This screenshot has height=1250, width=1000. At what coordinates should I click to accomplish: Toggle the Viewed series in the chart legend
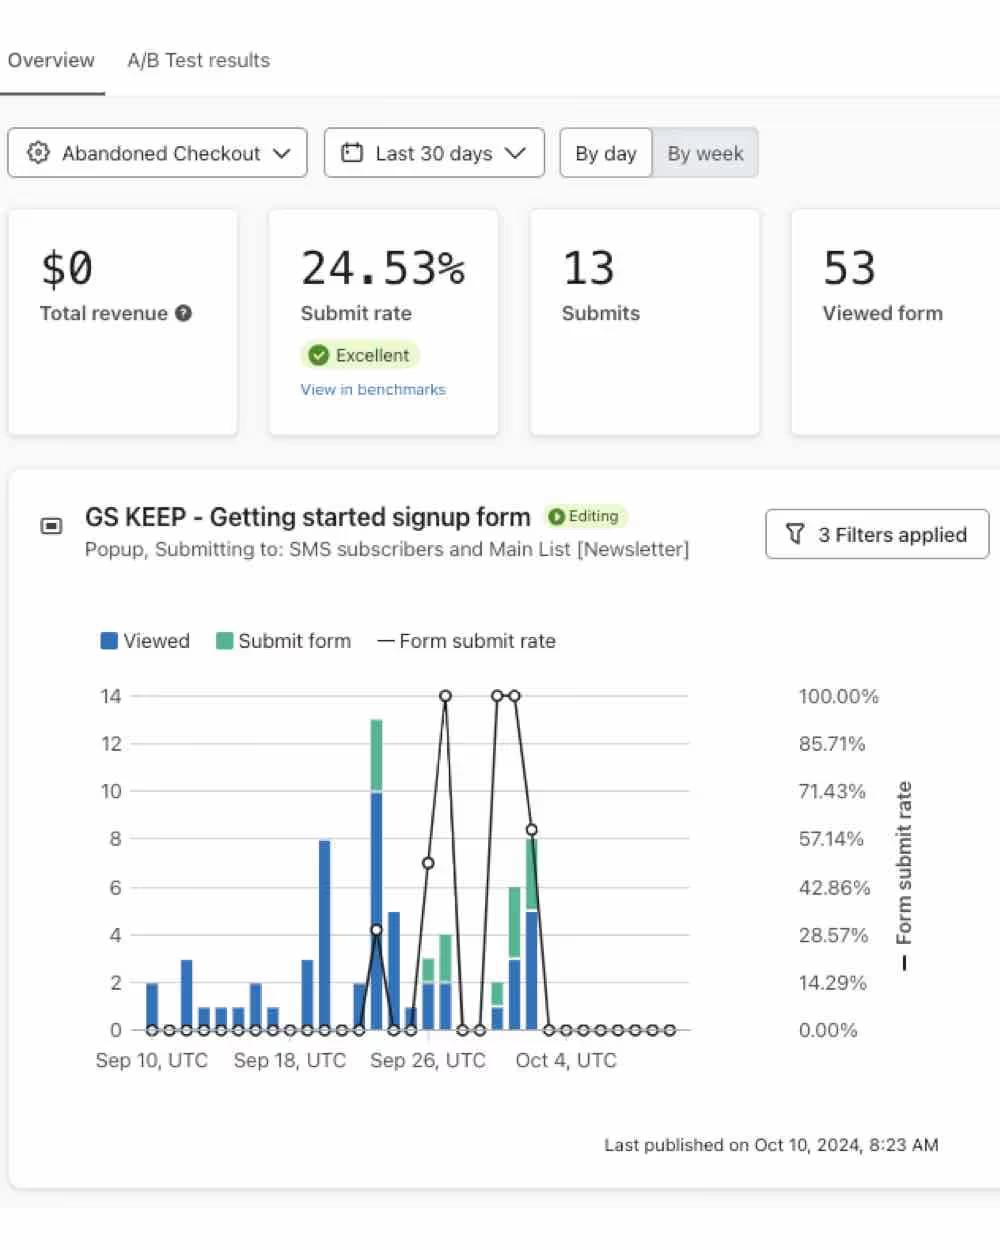click(145, 641)
